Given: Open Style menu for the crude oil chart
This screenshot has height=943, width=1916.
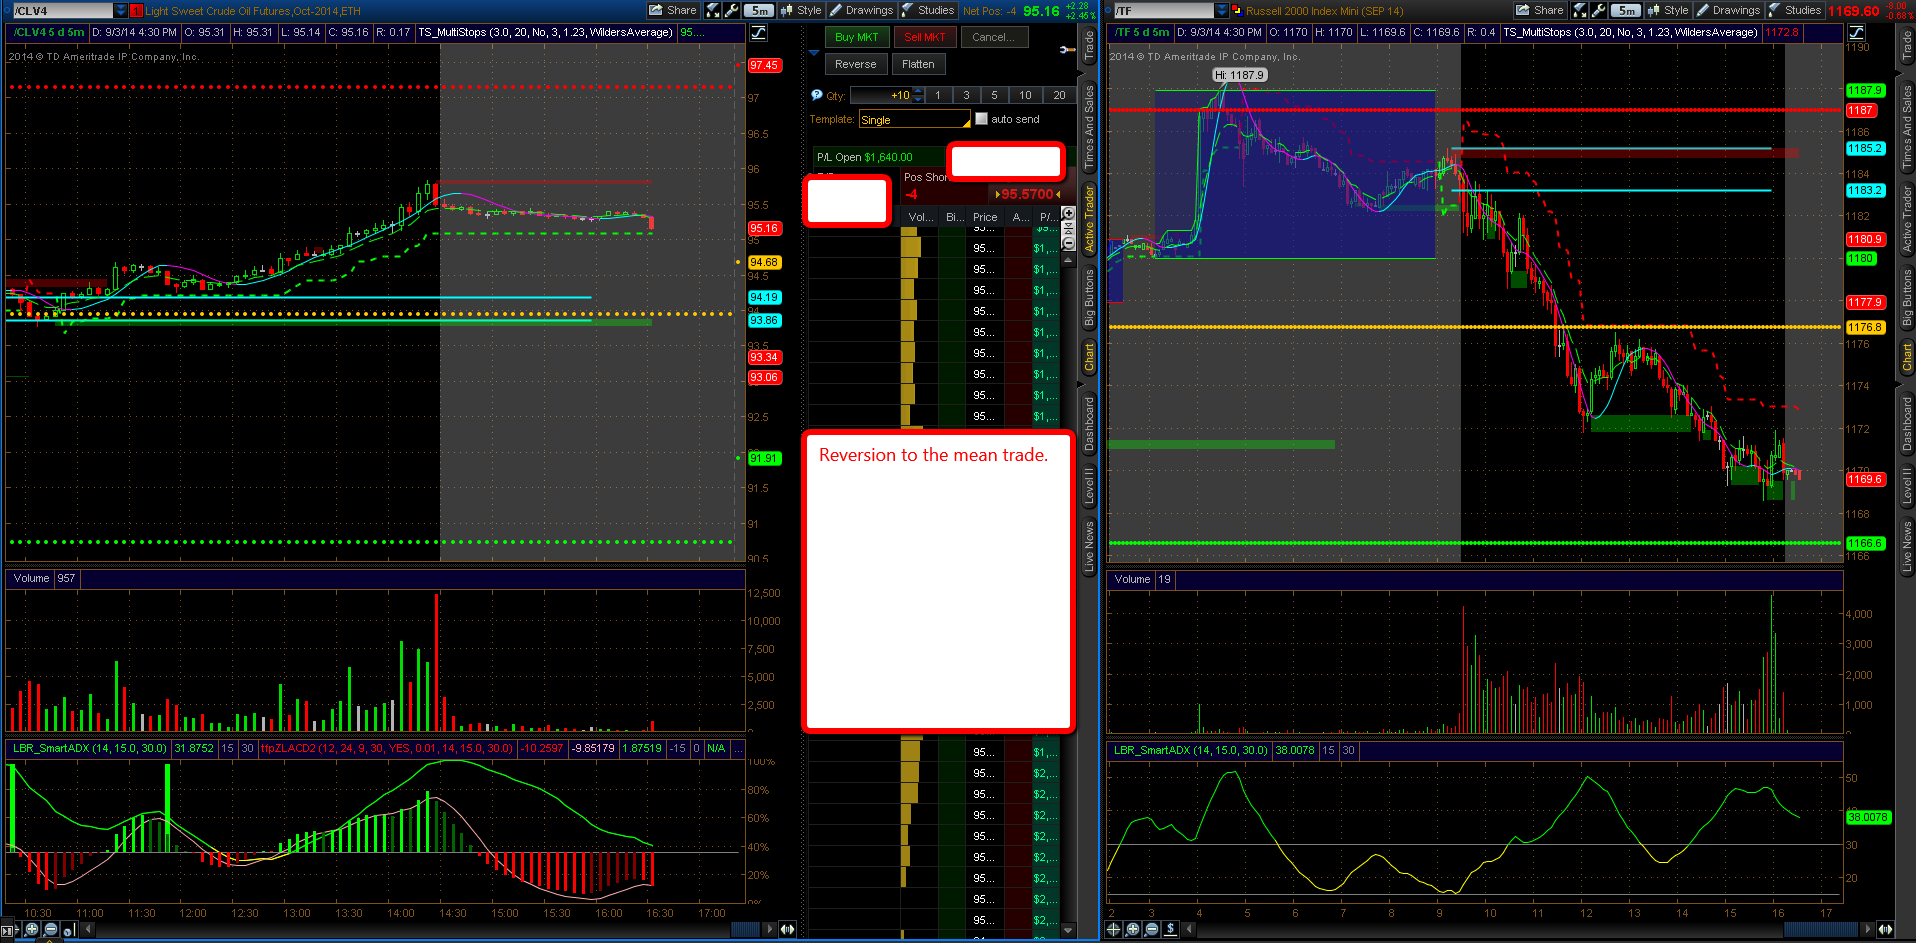Looking at the screenshot, I should click(x=801, y=10).
